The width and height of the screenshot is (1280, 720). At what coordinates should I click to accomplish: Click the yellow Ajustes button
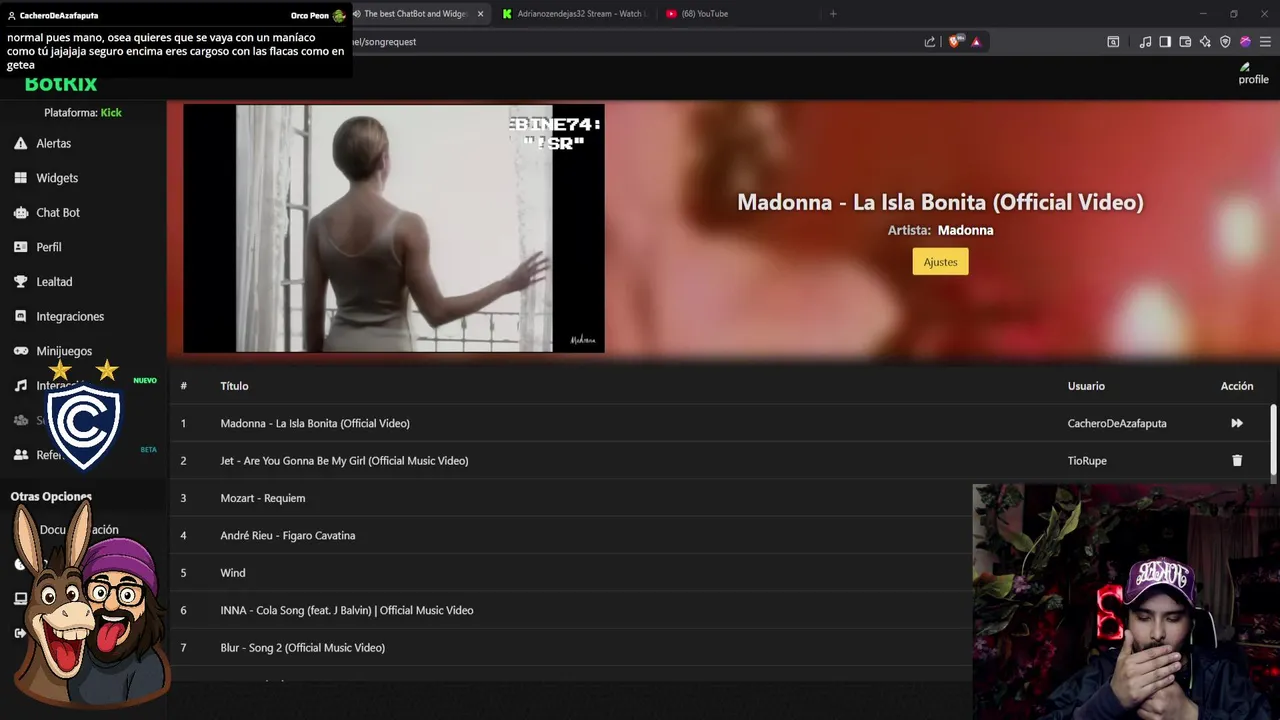pos(940,262)
